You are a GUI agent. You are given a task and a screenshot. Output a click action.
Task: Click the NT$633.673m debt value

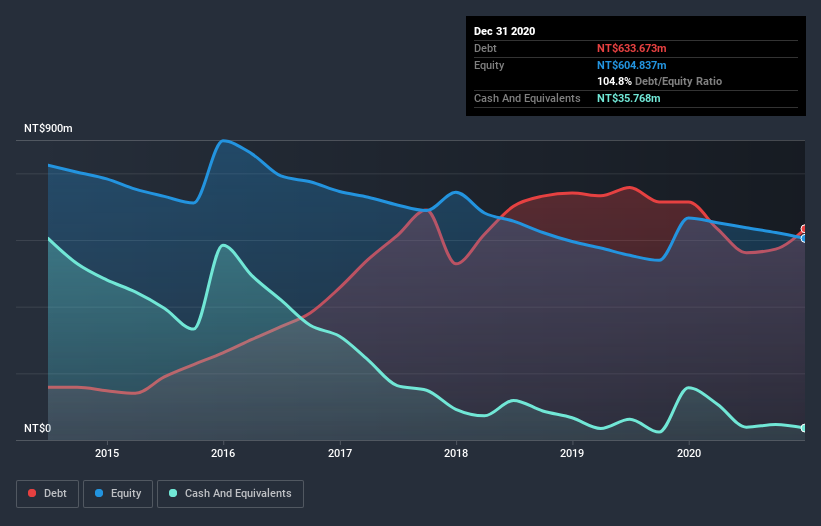coord(631,48)
